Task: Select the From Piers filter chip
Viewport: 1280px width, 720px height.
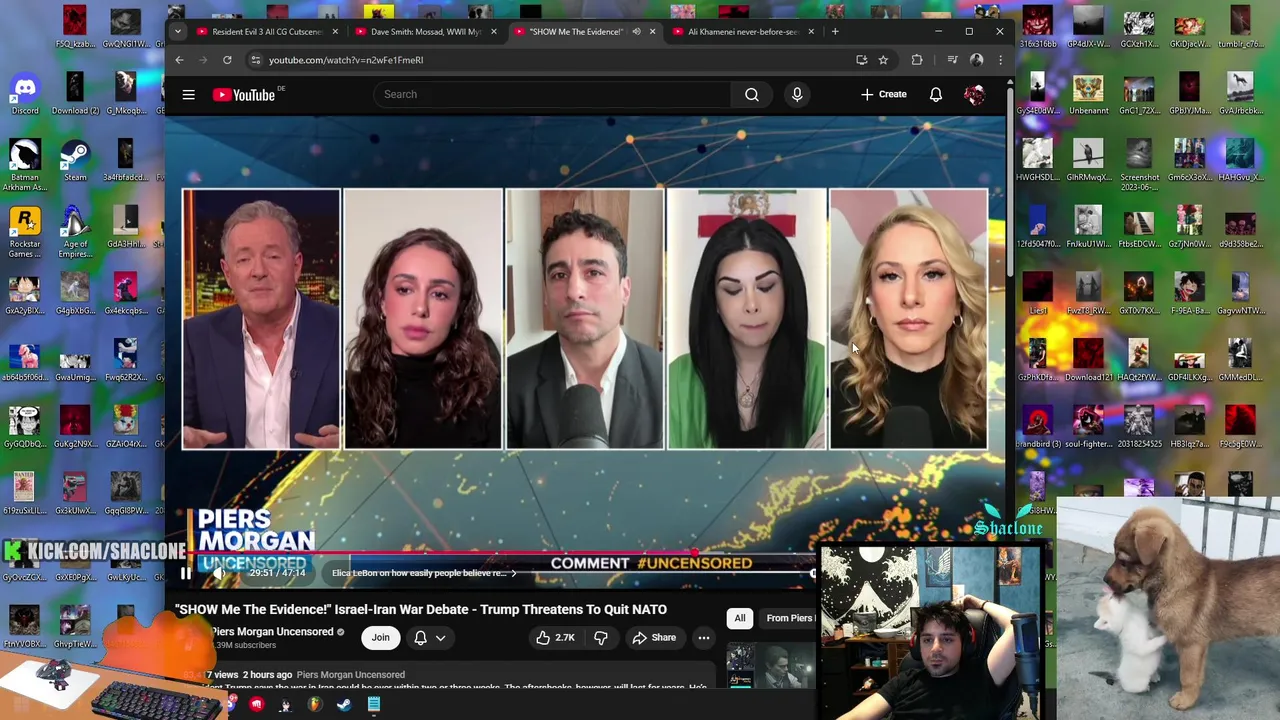Action: 789,618
